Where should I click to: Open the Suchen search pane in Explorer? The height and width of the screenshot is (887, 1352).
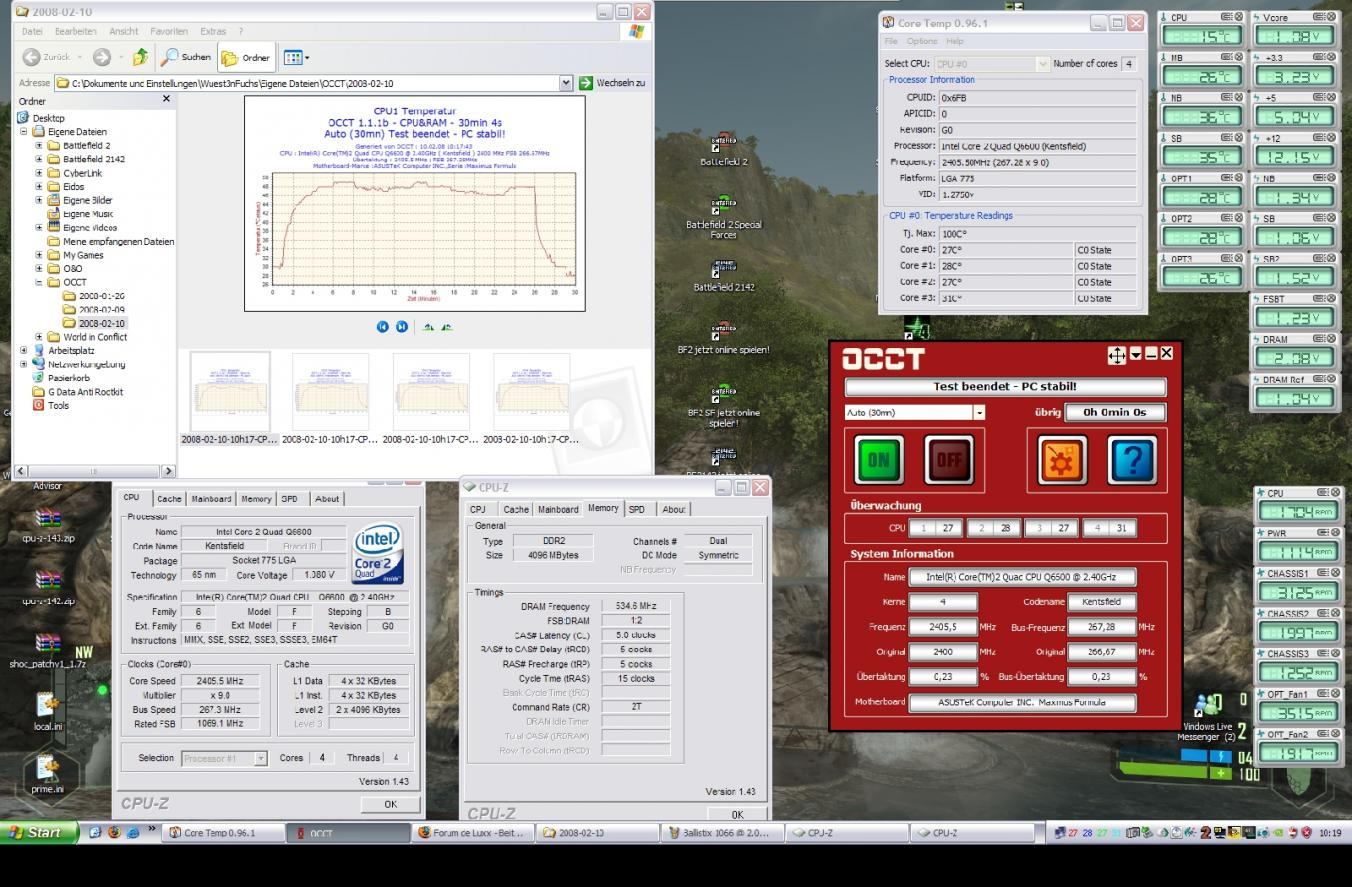[186, 57]
